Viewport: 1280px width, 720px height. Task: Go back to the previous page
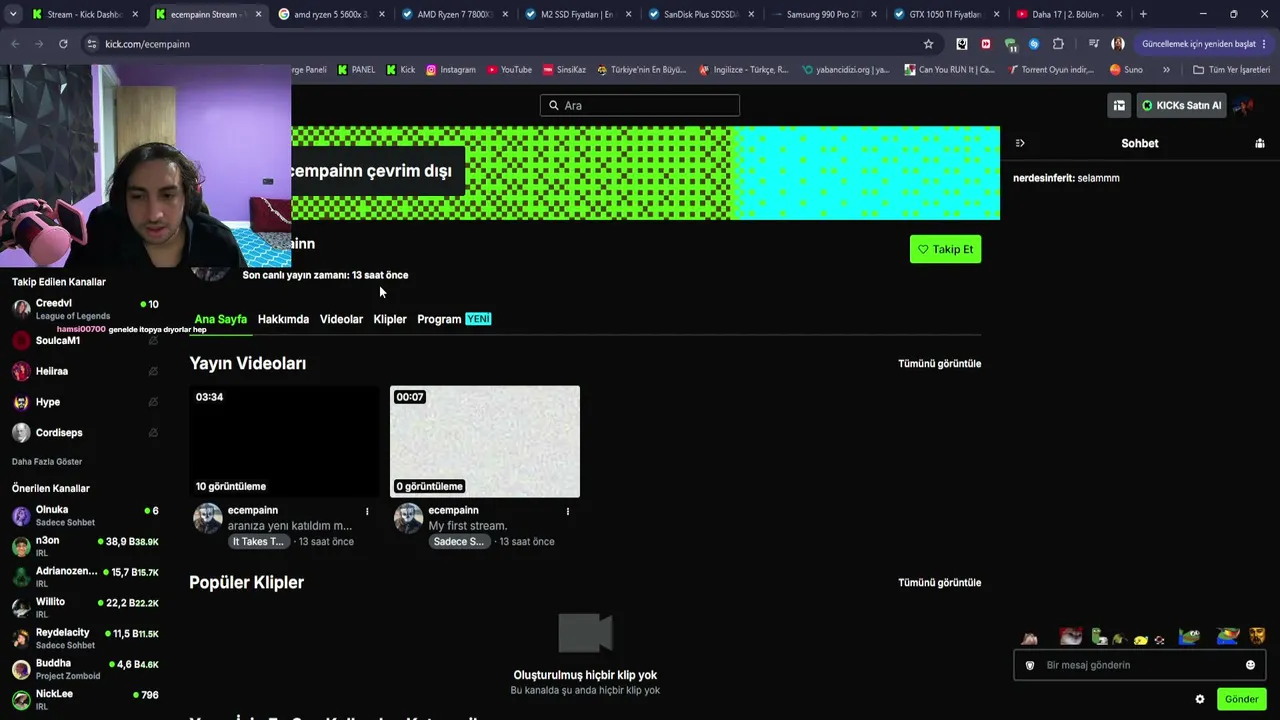tap(15, 44)
